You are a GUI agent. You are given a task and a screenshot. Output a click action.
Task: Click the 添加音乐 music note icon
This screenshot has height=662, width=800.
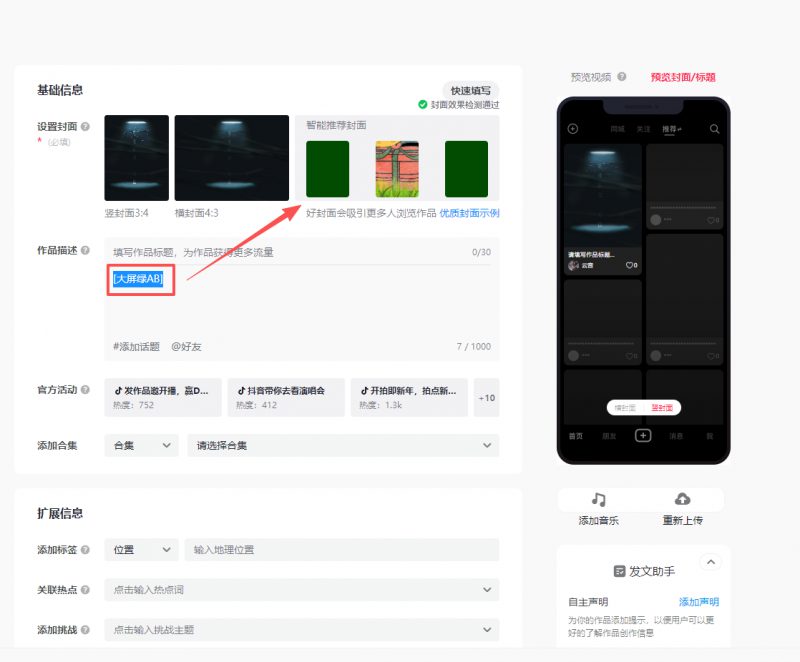[x=598, y=499]
